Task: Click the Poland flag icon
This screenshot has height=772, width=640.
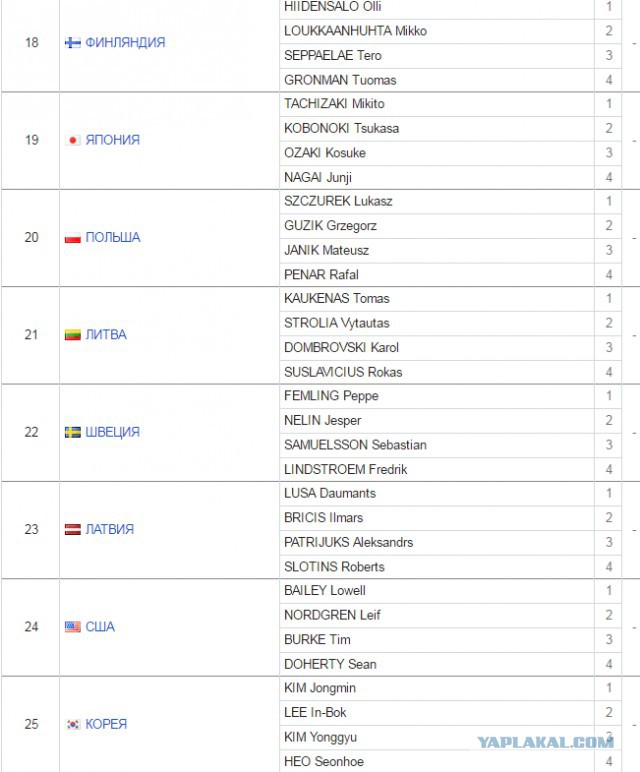Action: [73, 238]
